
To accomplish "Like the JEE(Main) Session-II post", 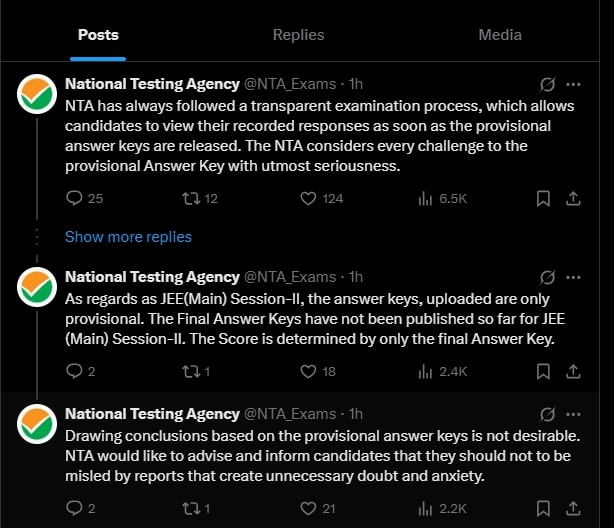I will coord(308,371).
